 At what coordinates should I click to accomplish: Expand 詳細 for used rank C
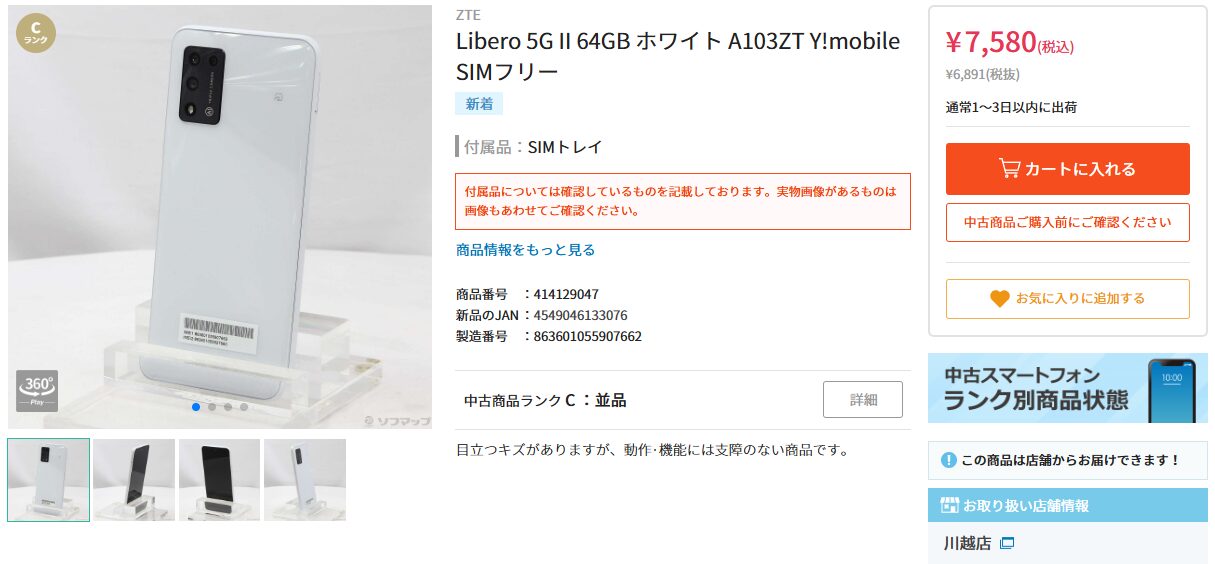[863, 399]
